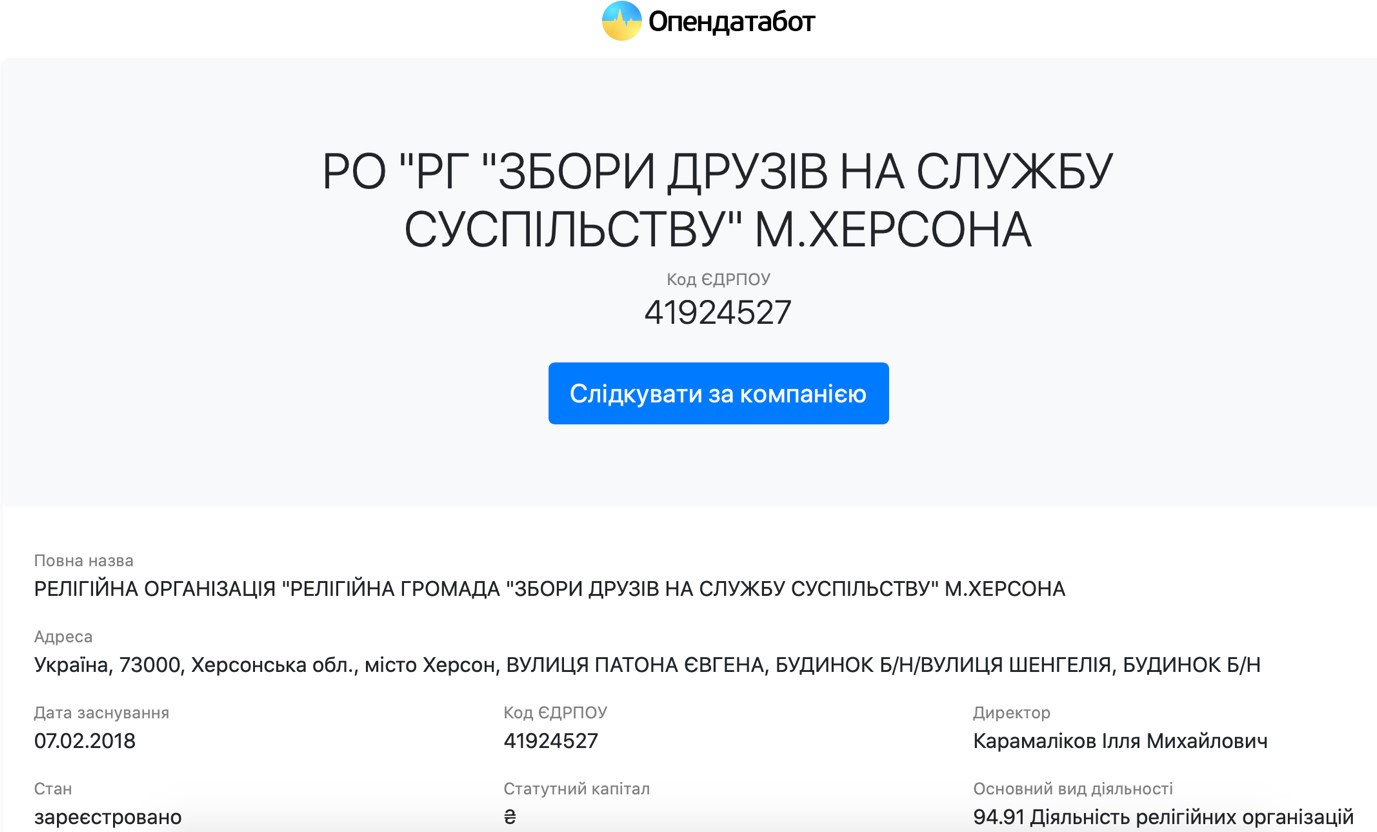This screenshot has height=832, width=1377.
Task: Click the Стан label
Action: click(52, 789)
